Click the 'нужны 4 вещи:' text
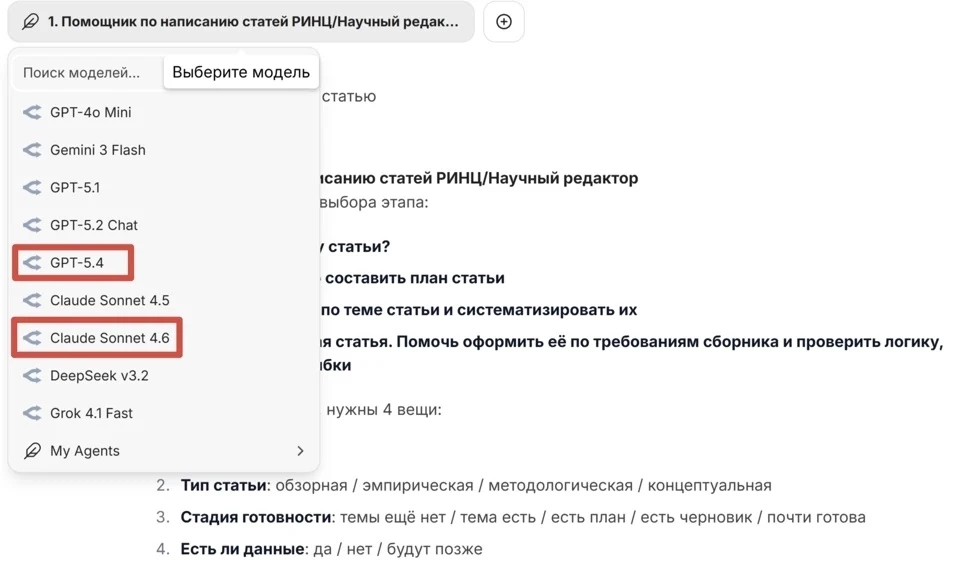This screenshot has height=574, width=974. pyautogui.click(x=384, y=409)
